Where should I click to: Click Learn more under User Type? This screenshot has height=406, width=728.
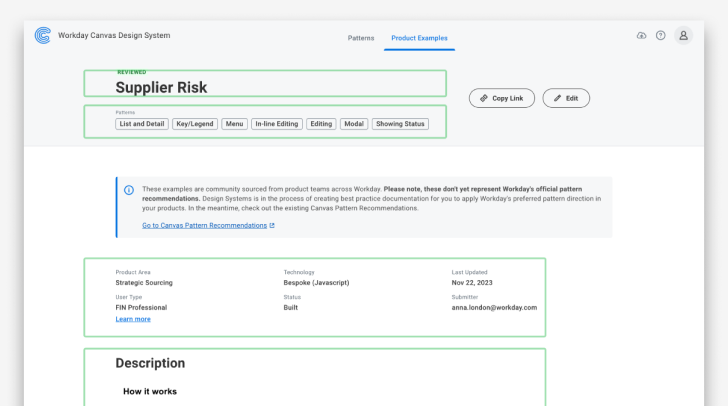click(133, 319)
